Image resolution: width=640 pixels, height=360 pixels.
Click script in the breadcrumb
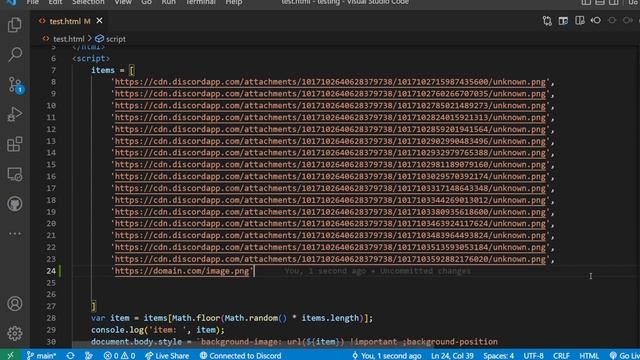(116, 39)
